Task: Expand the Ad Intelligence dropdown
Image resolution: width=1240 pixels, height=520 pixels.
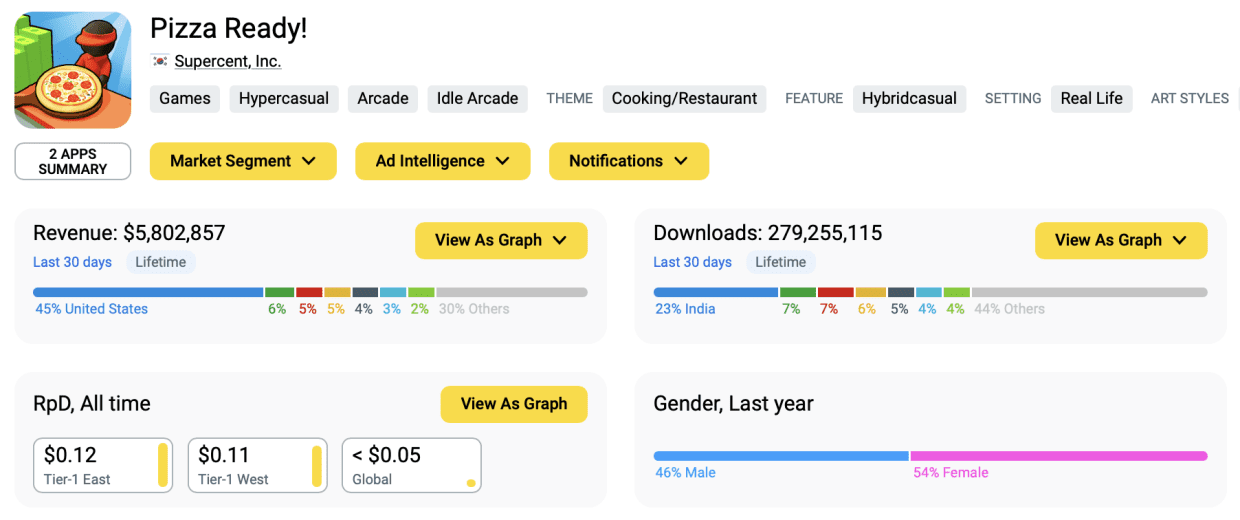Action: 442,161
